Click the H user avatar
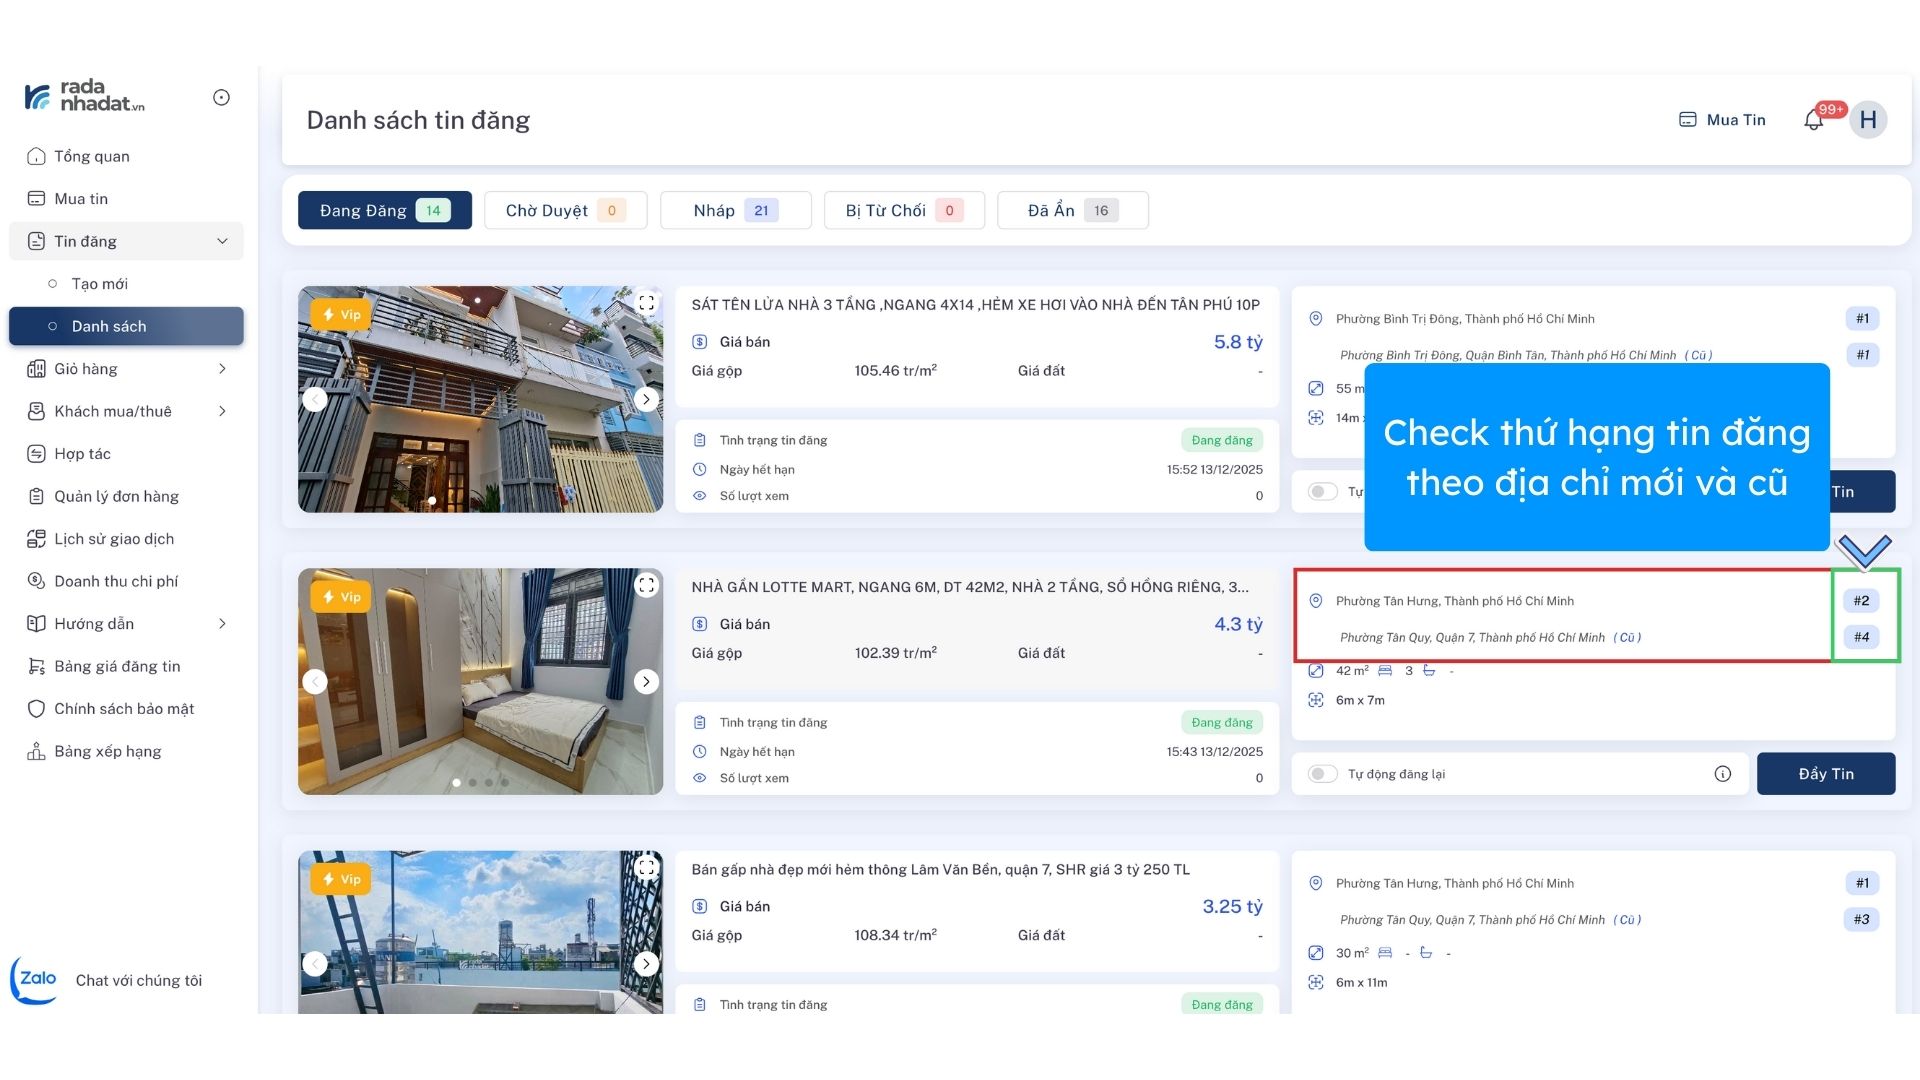 [1867, 120]
